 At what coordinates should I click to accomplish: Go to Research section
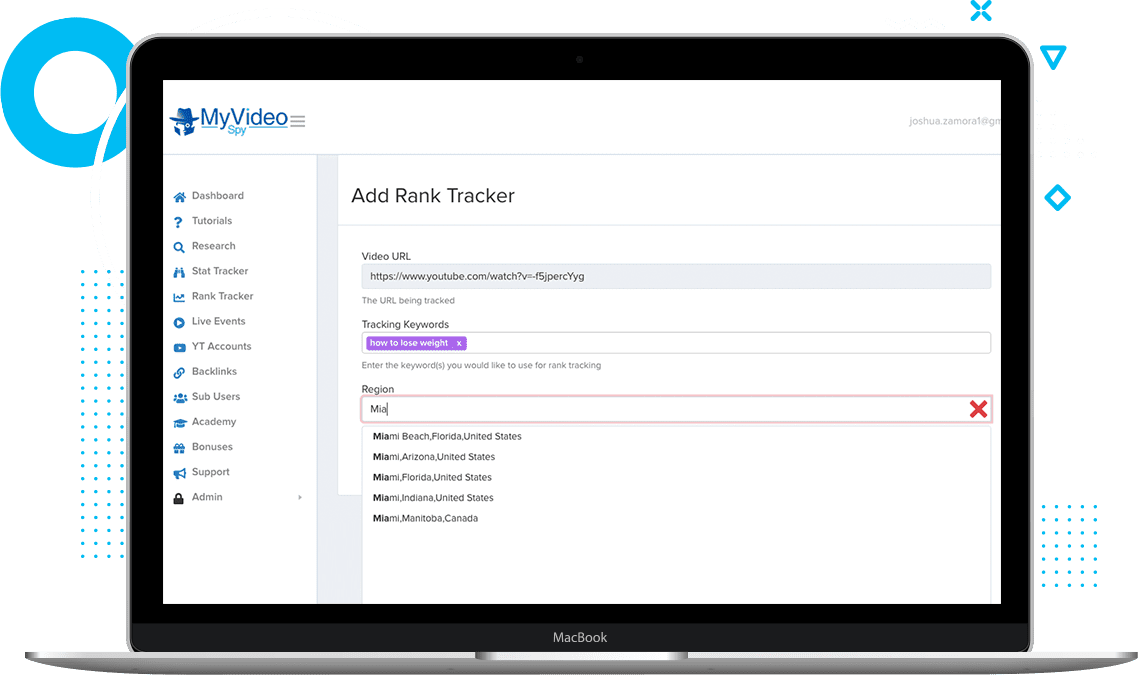tap(213, 246)
